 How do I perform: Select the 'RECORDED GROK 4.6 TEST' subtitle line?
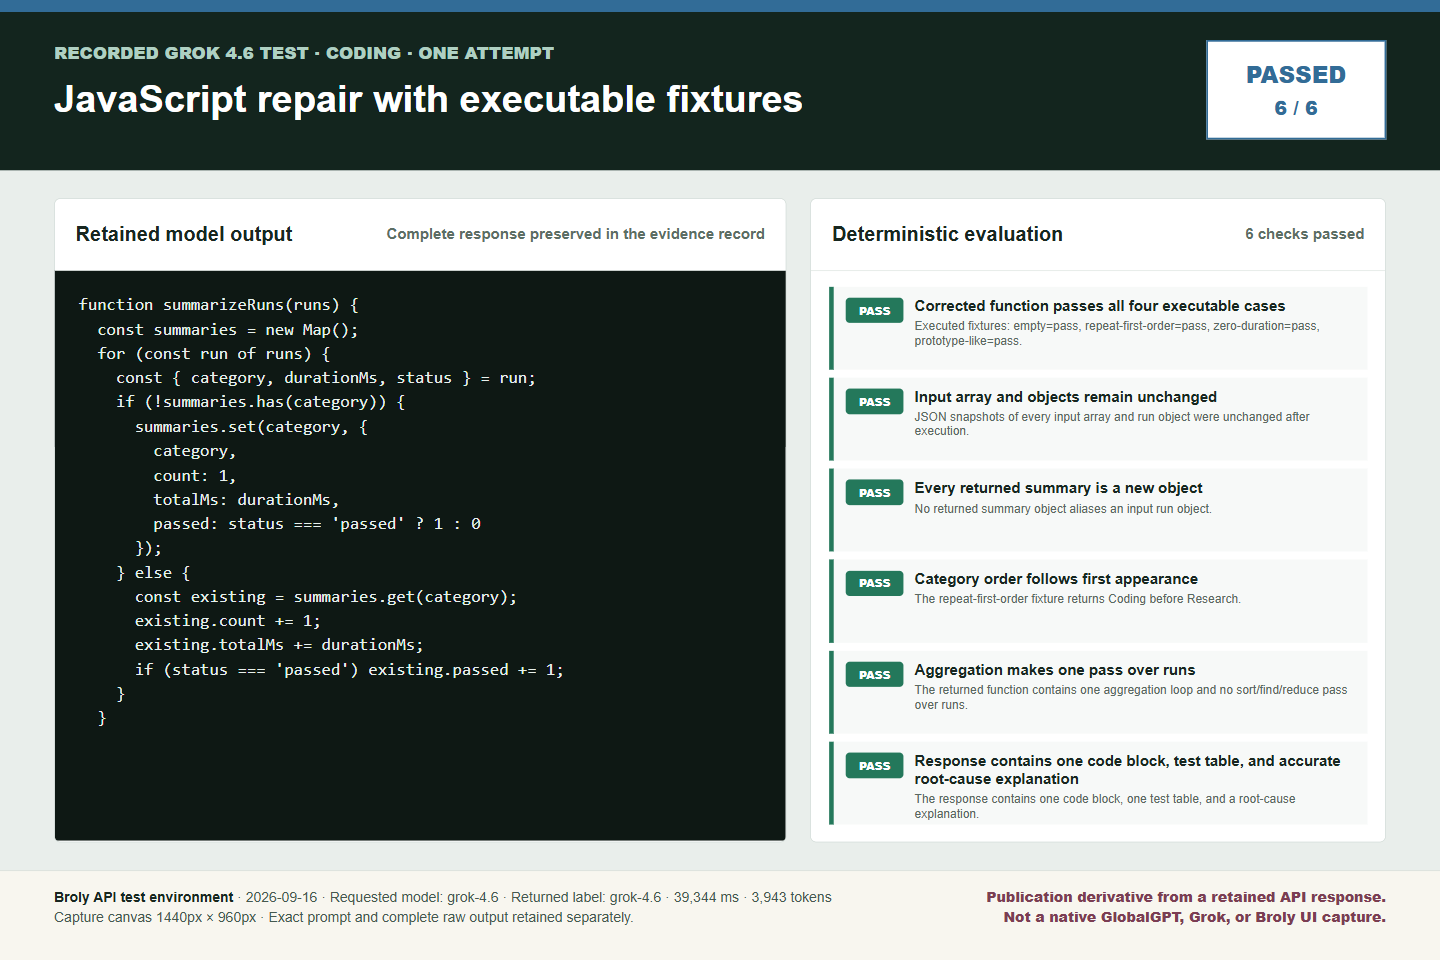tap(304, 53)
